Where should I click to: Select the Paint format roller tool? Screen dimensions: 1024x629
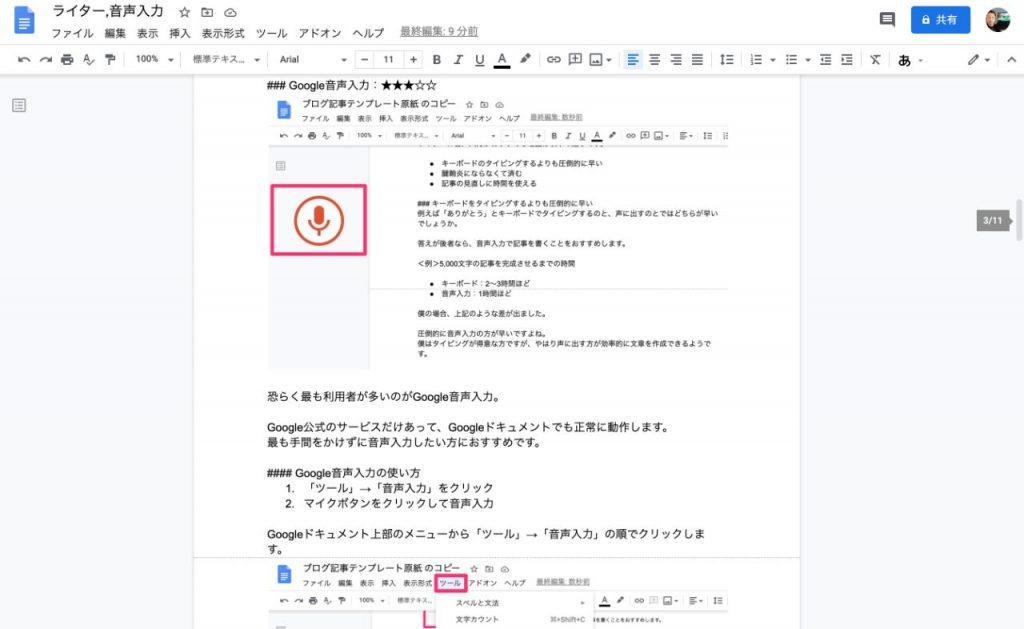tap(110, 60)
